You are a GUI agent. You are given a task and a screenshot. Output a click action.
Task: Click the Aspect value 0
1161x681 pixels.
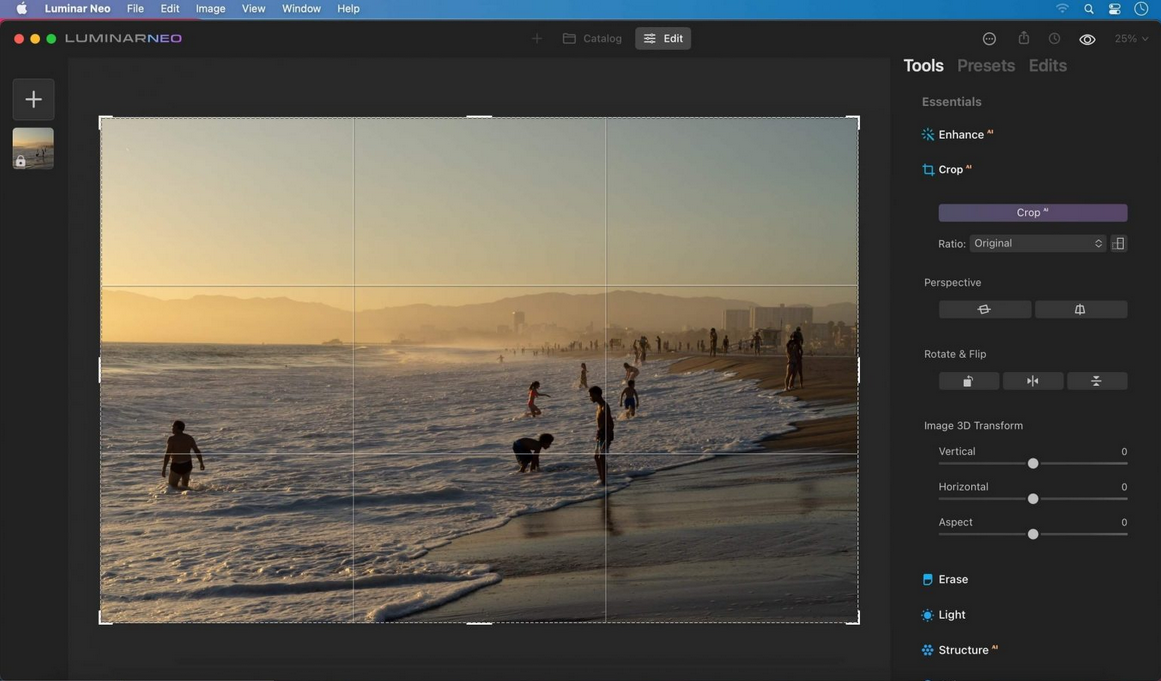1124,523
